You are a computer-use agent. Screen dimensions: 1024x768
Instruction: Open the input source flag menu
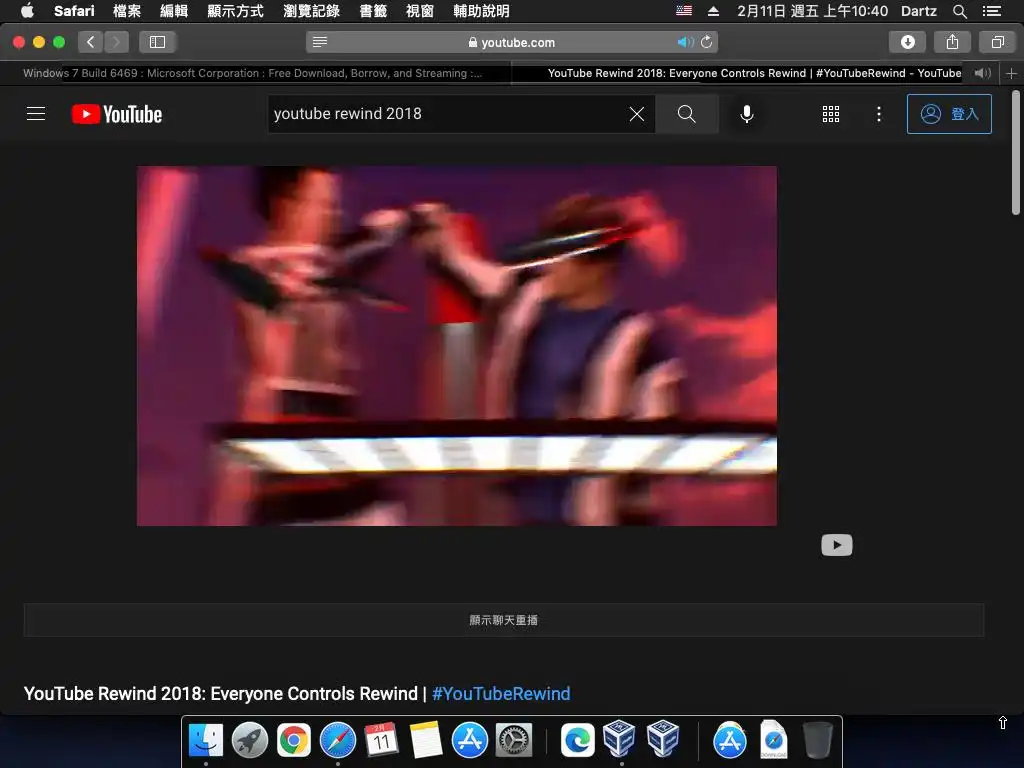[x=684, y=10]
